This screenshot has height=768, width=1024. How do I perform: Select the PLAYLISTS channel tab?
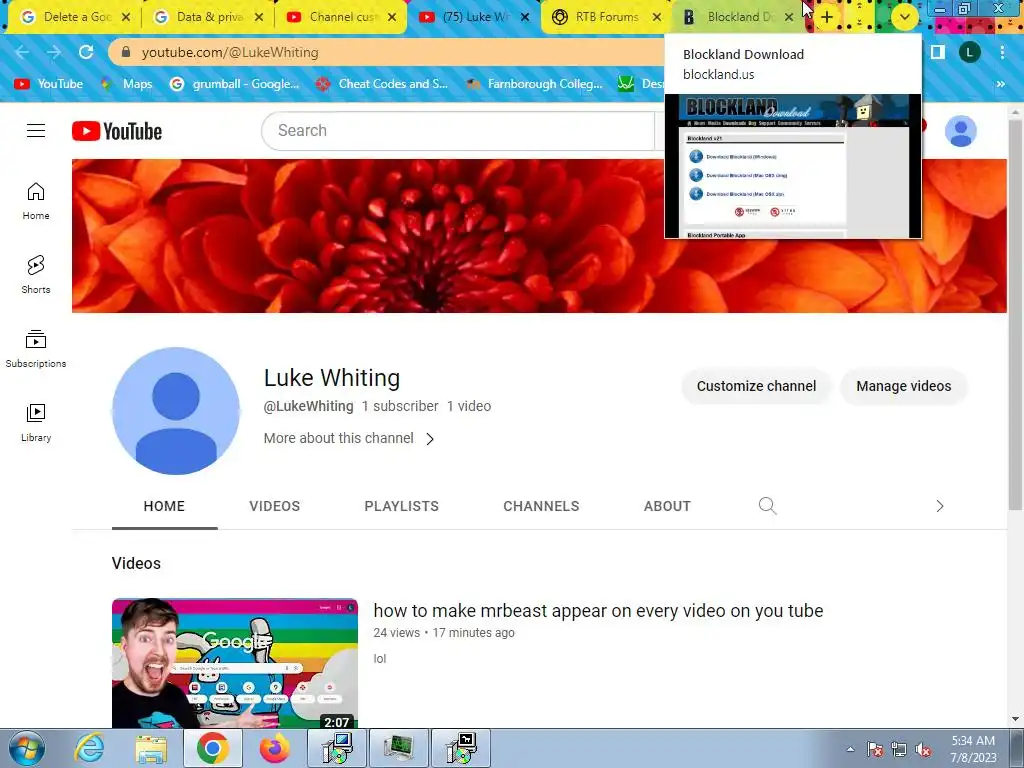tap(402, 506)
